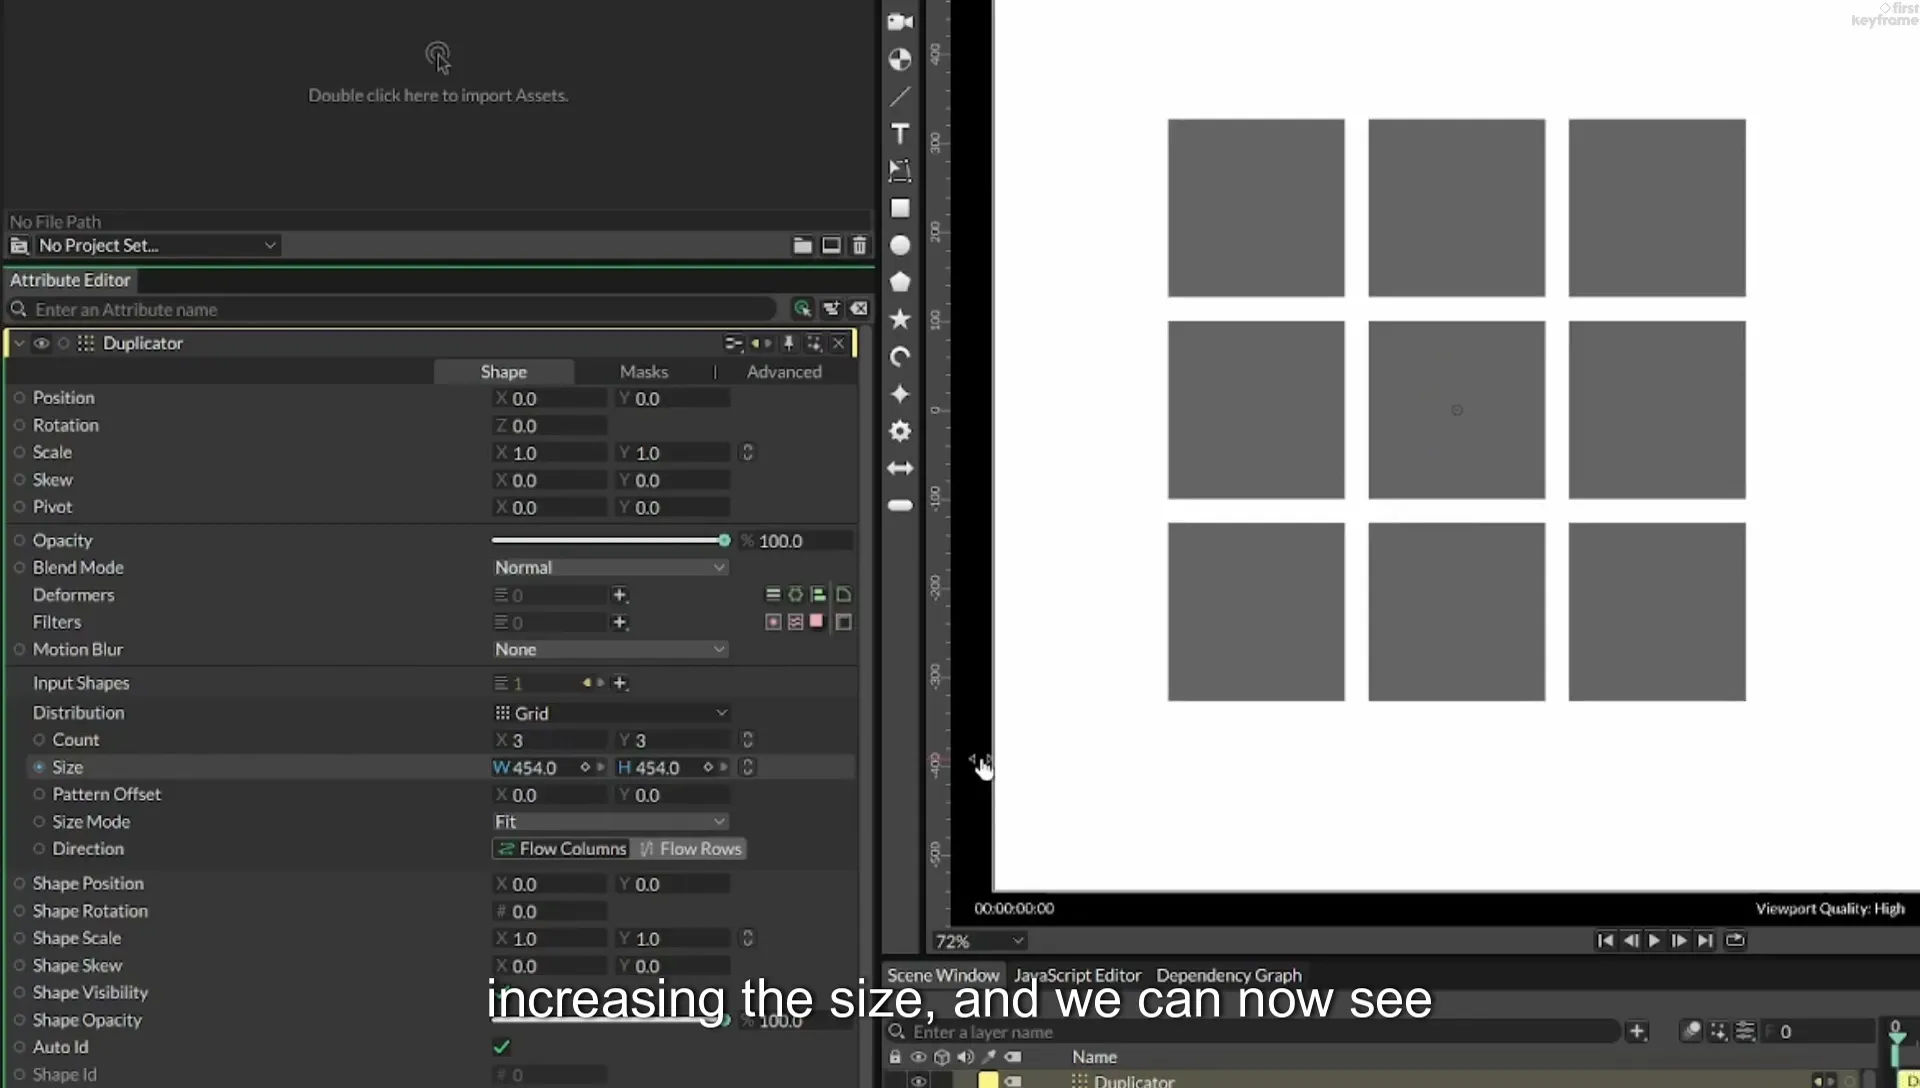
Task: Open the viewport zoom 72% dropdown
Action: click(980, 941)
